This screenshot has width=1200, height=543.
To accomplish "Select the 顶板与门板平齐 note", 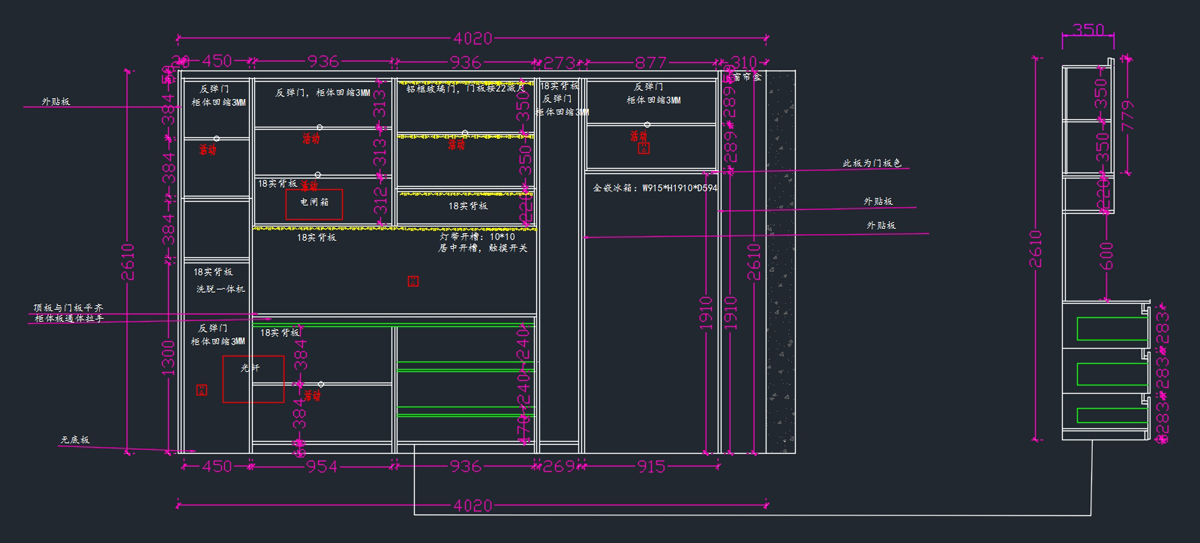I will (69, 308).
